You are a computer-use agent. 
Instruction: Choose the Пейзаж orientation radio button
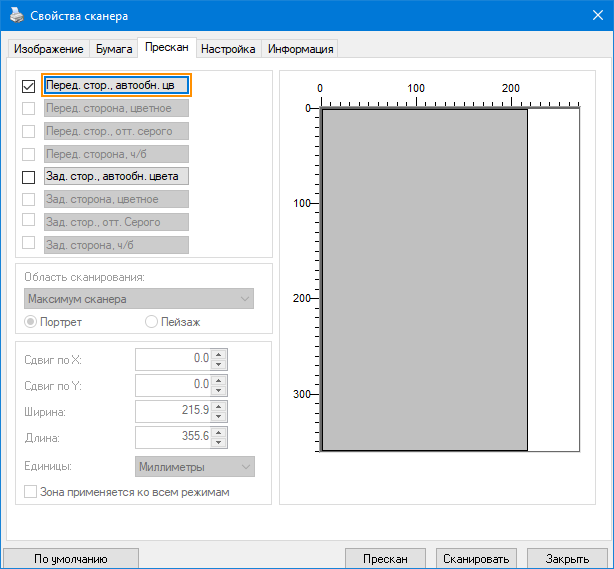pos(151,322)
